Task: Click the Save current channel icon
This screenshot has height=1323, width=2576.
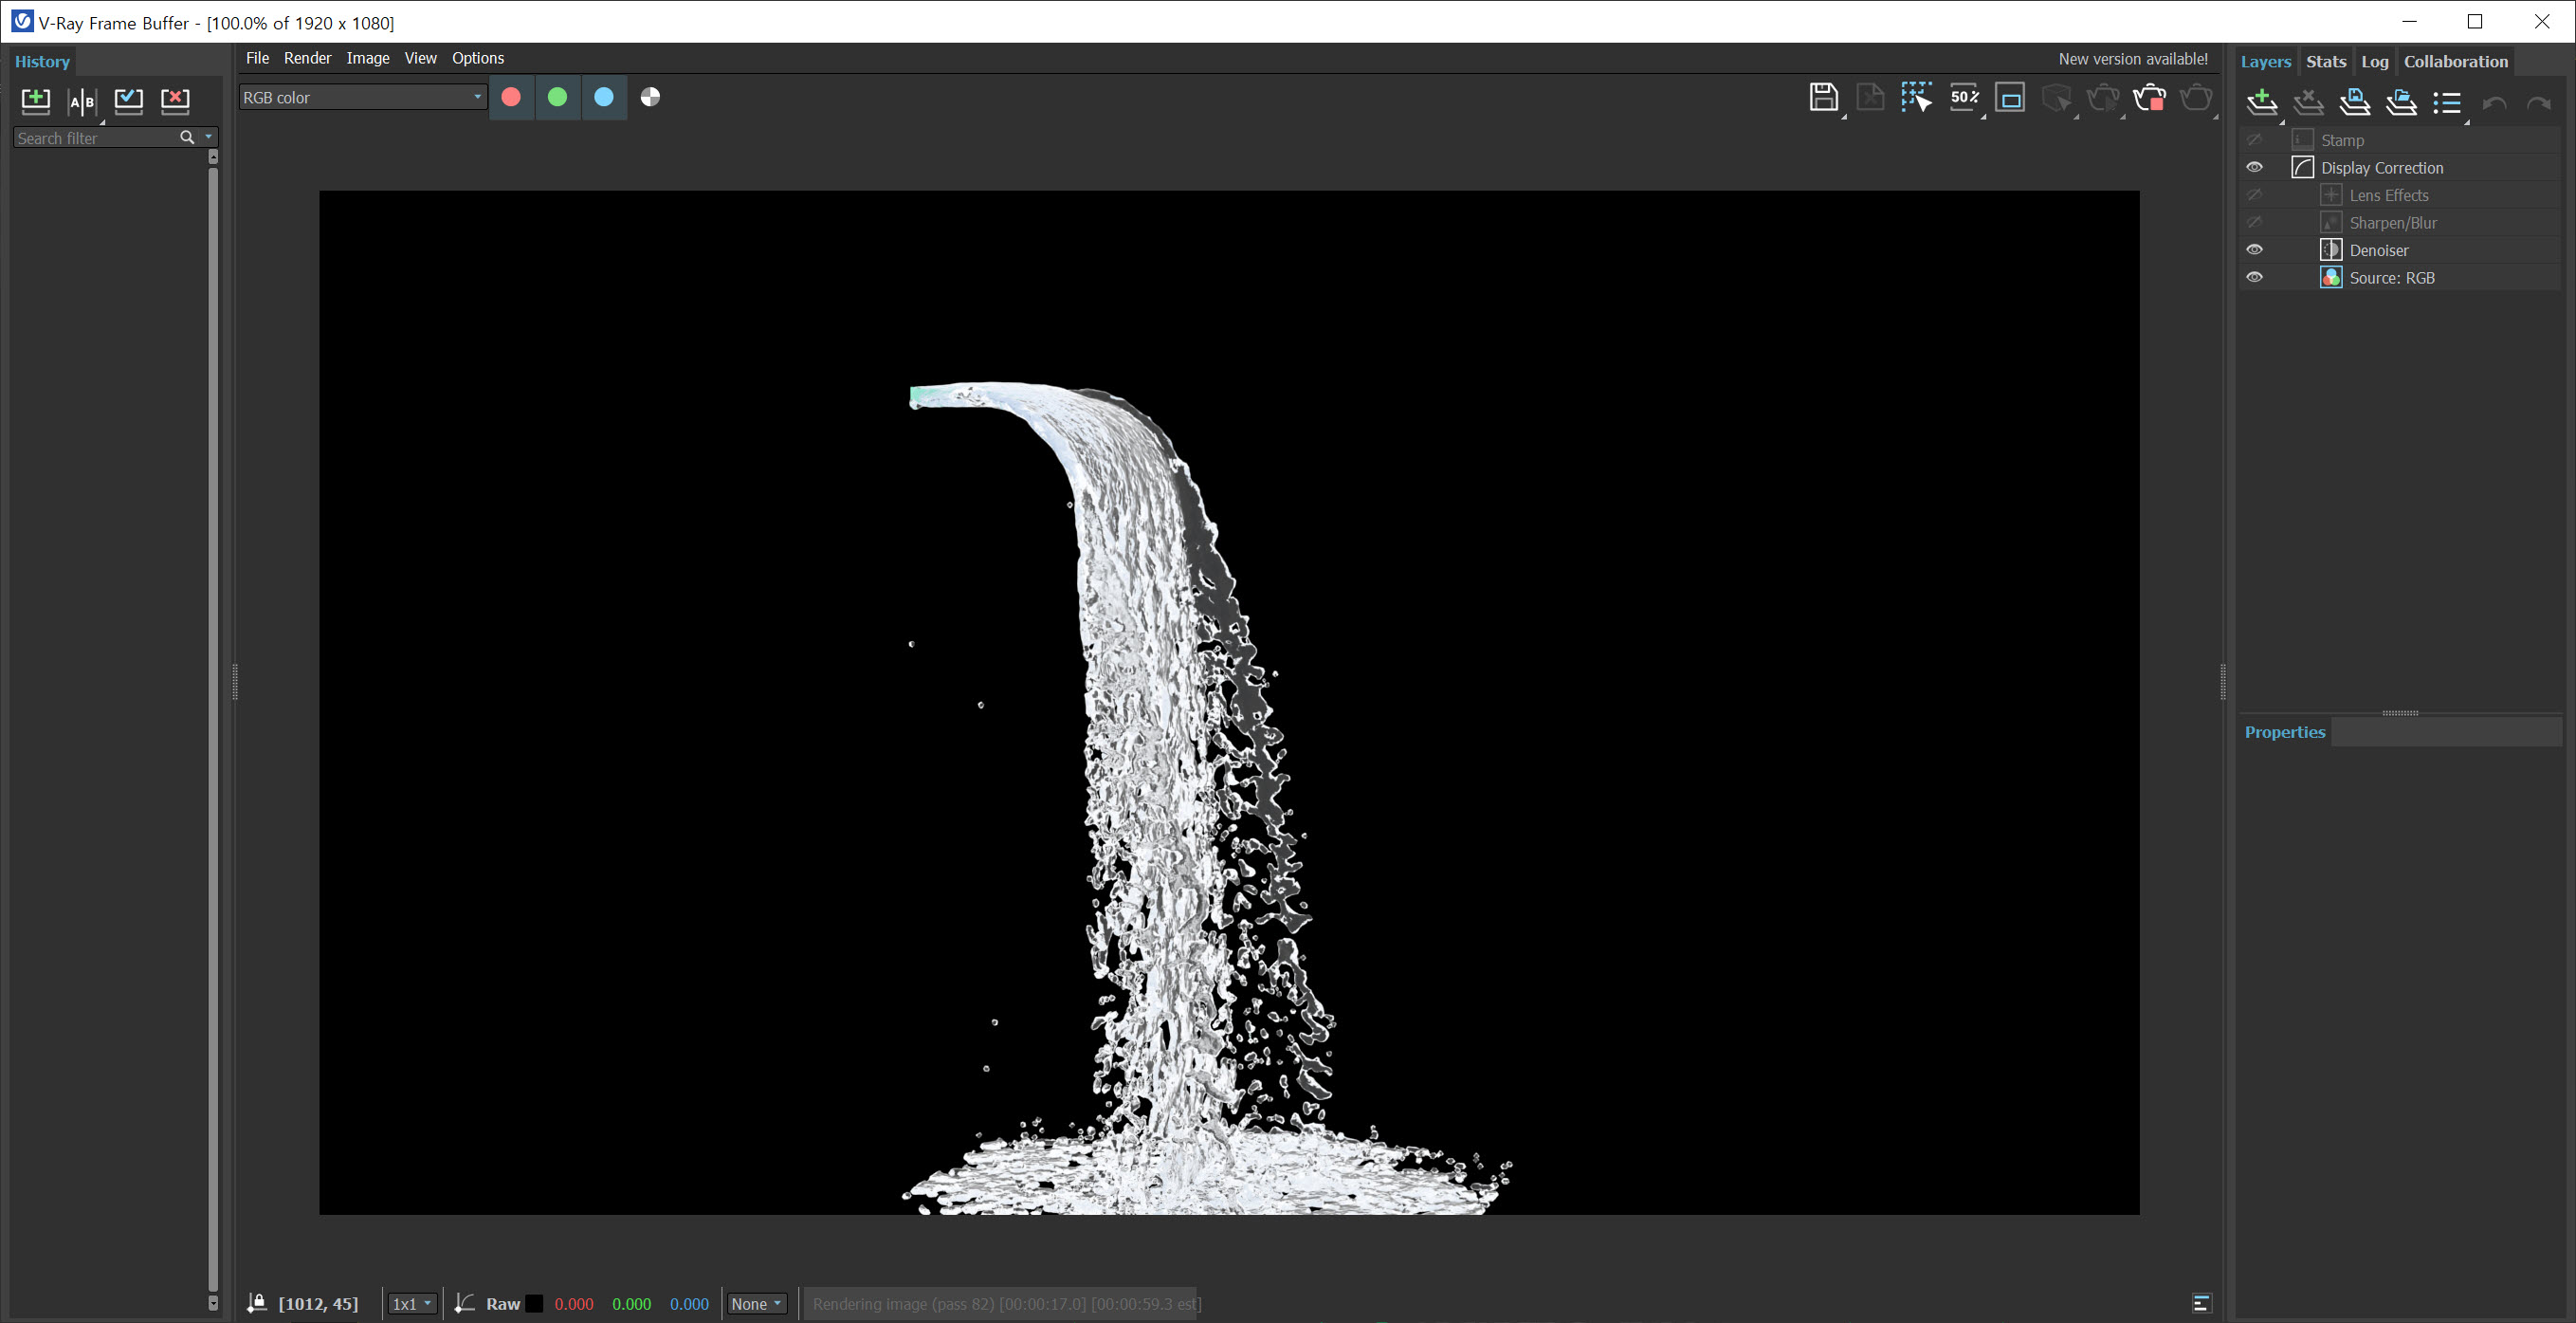Action: (x=1823, y=97)
